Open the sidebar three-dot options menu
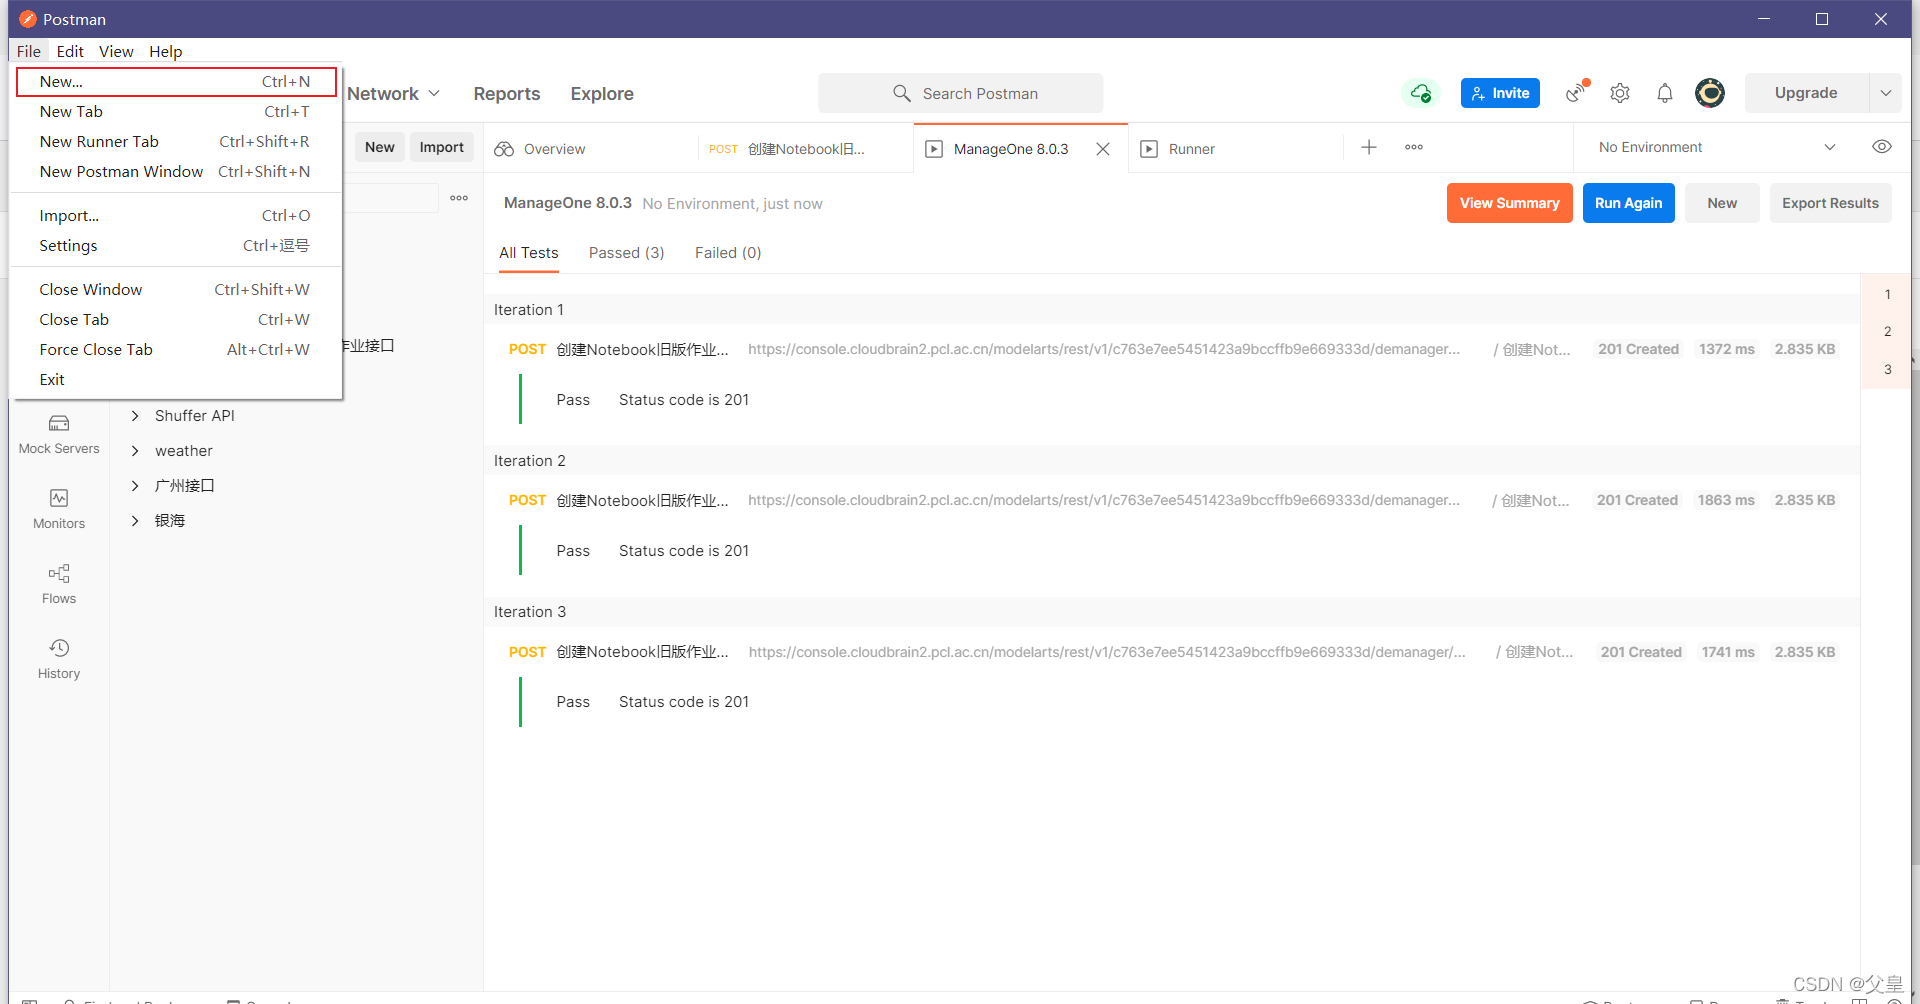The height and width of the screenshot is (1004, 1920). click(459, 198)
